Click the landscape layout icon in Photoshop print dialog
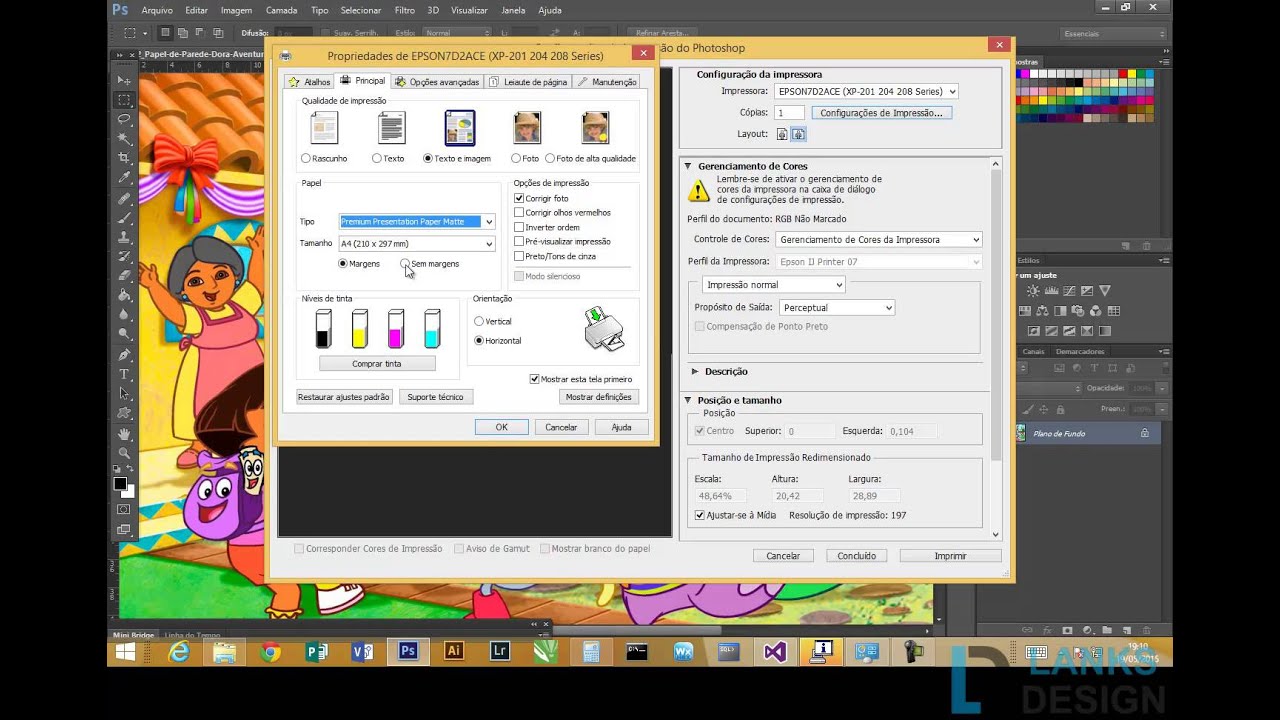The width and height of the screenshot is (1280, 720). [x=798, y=134]
